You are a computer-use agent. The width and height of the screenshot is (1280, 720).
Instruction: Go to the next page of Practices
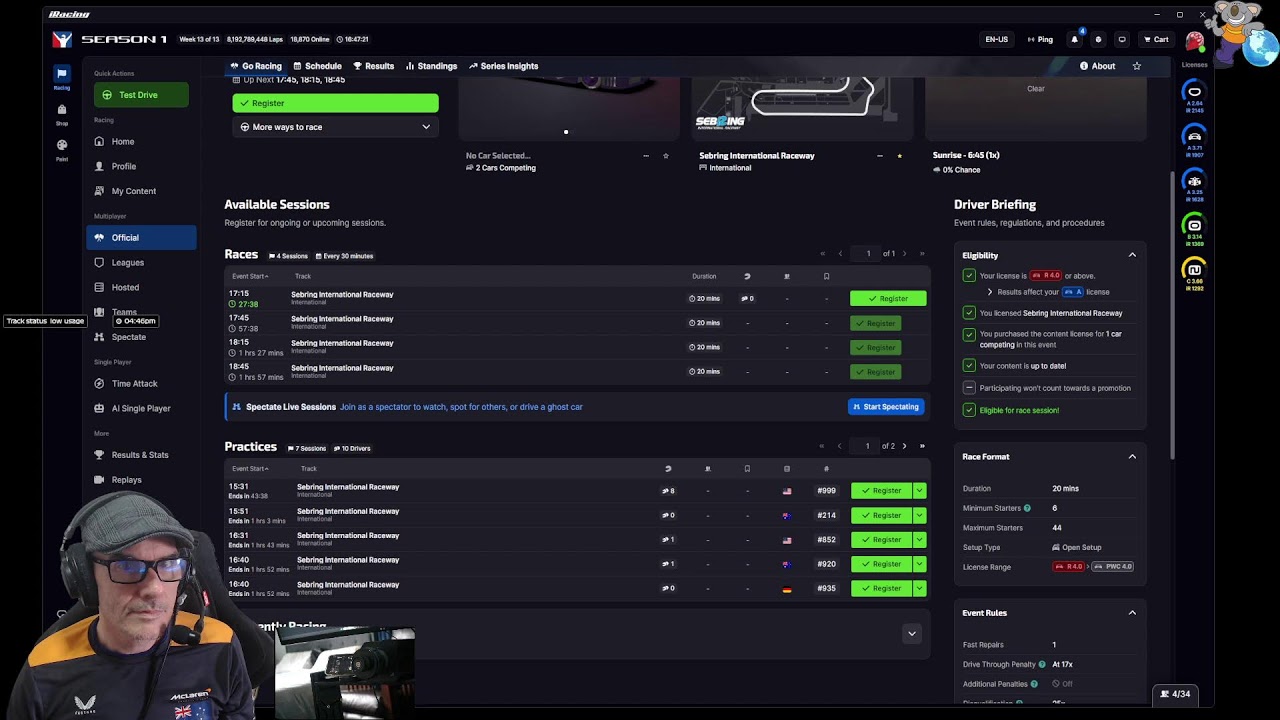(x=905, y=446)
